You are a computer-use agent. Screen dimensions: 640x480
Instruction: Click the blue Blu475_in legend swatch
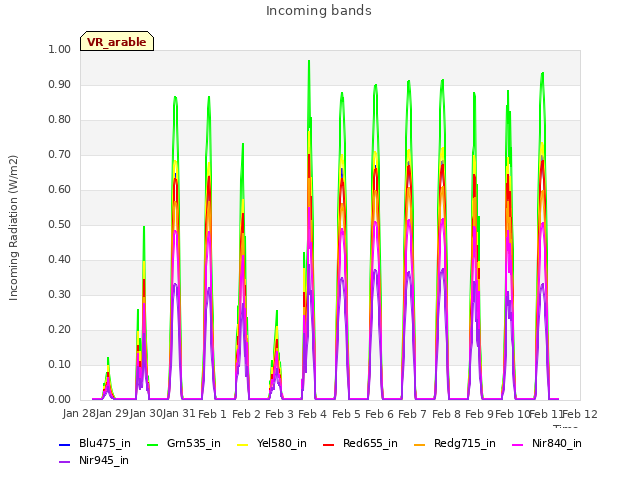point(64,444)
